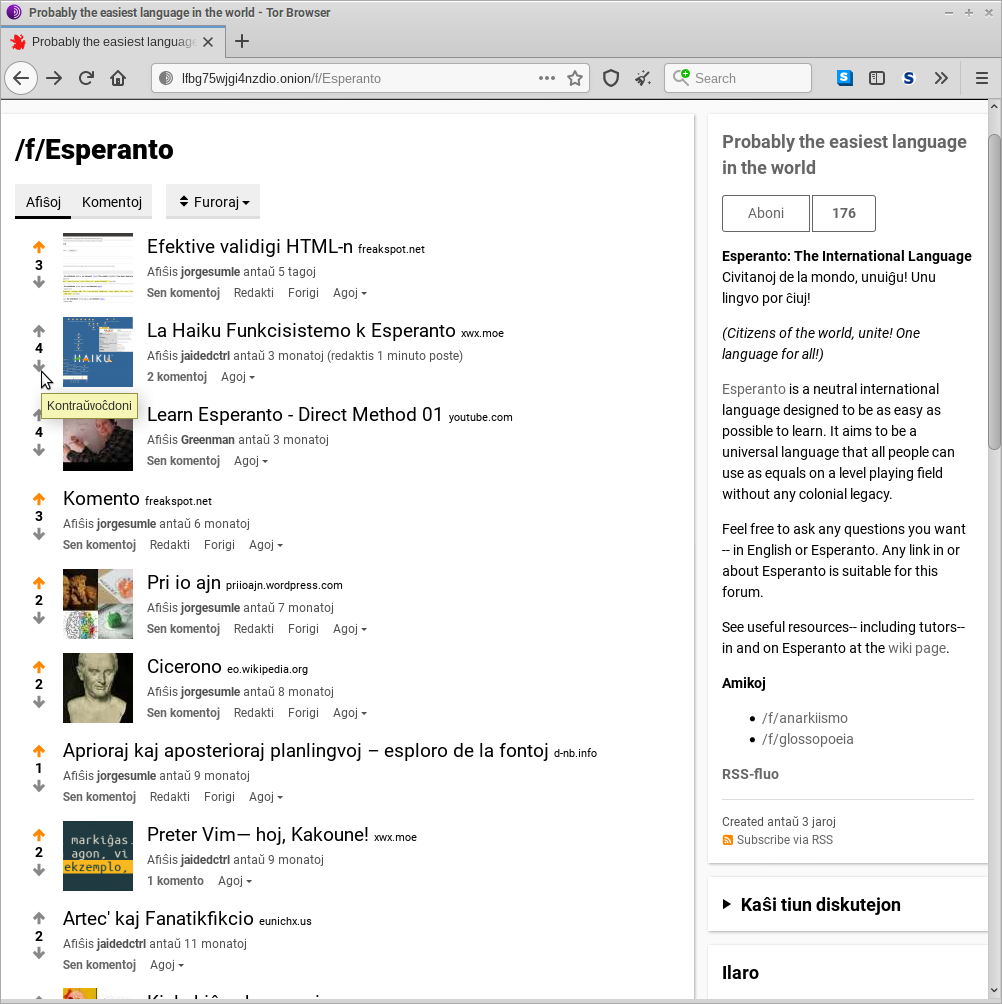1002x1004 pixels.
Task: Open Agoj dropdown under 'Pri io ajn'
Action: [x=349, y=629]
